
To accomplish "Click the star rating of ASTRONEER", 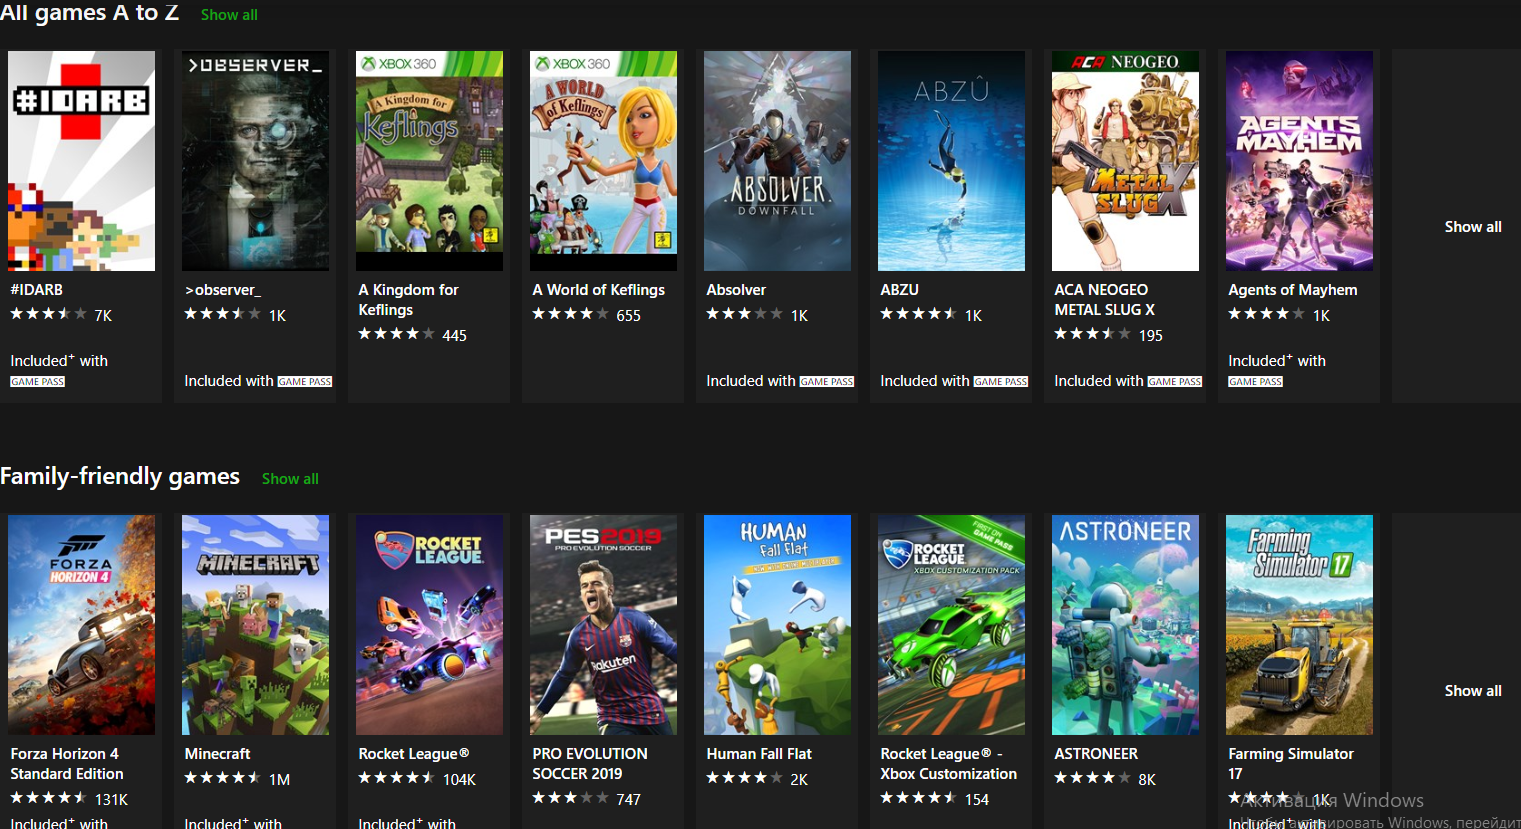I will 1092,778.
